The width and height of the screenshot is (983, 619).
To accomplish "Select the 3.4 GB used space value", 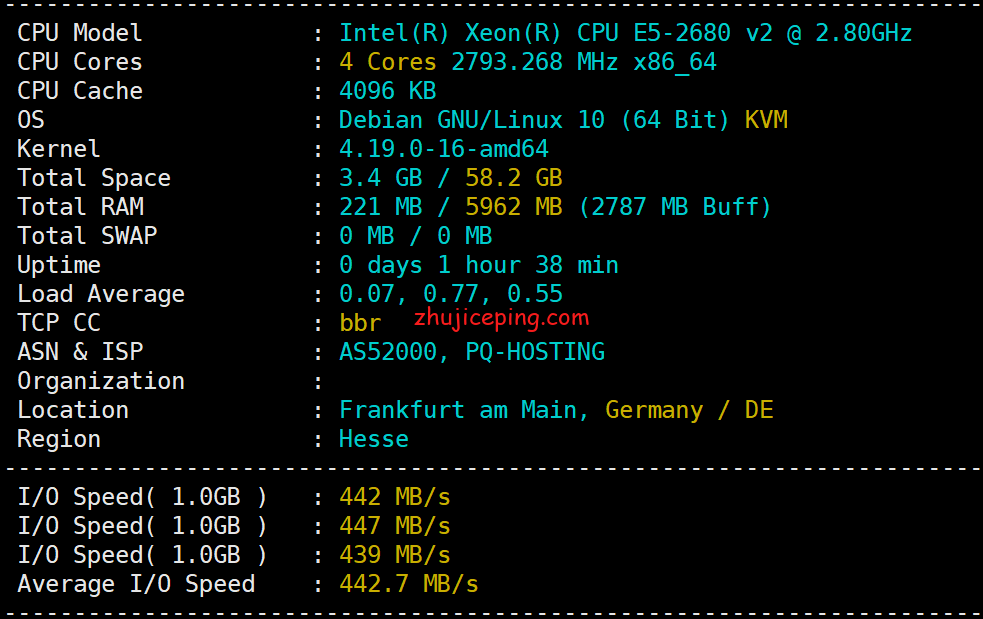I will pyautogui.click(x=381, y=178).
